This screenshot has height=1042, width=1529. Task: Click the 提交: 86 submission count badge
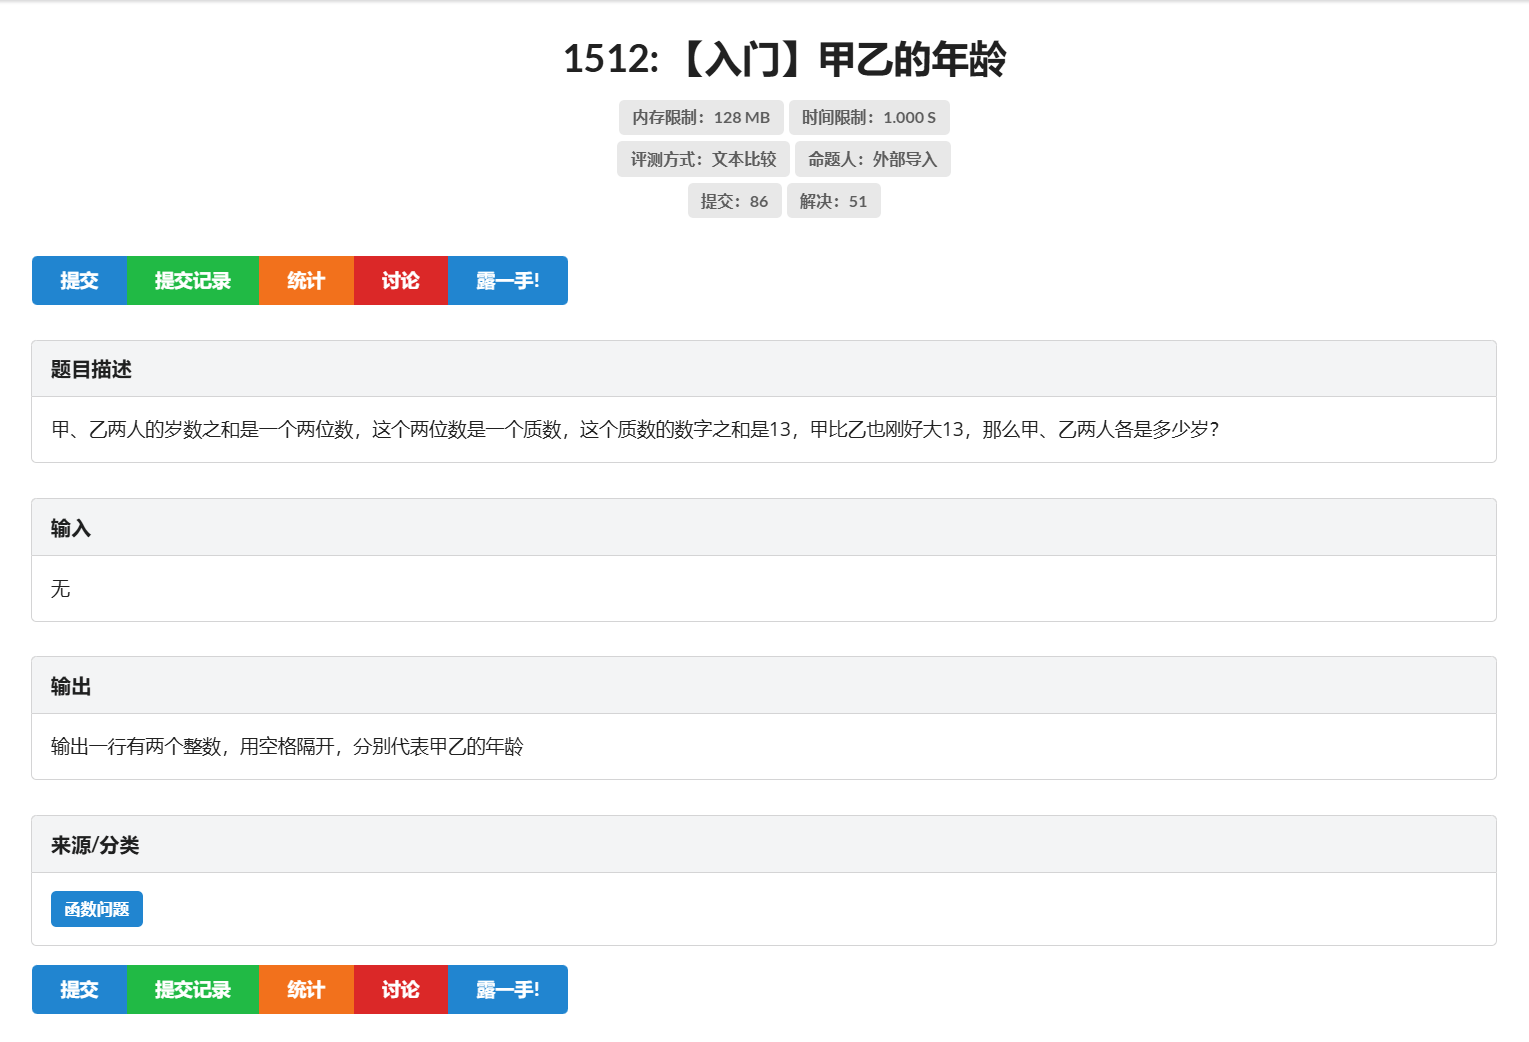pyautogui.click(x=734, y=200)
